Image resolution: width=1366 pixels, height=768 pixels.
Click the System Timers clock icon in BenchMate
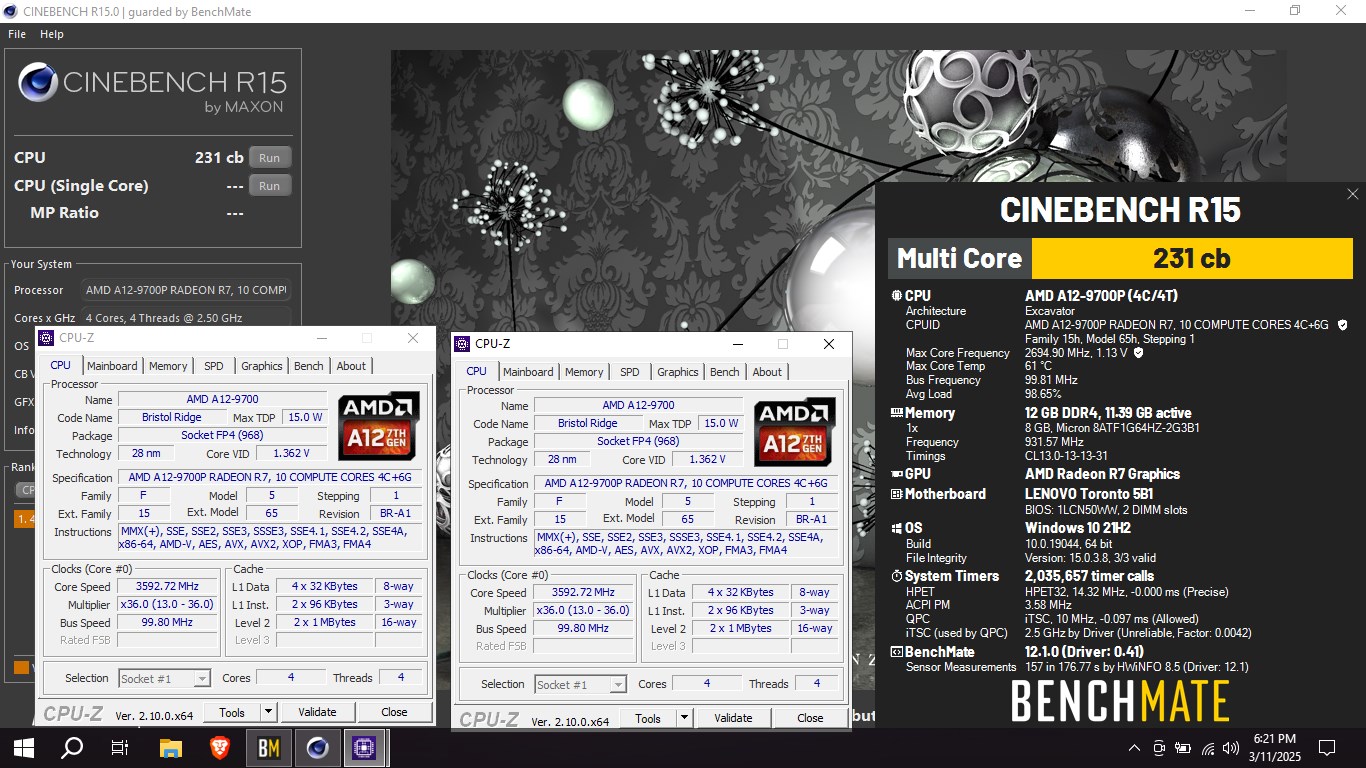(896, 576)
